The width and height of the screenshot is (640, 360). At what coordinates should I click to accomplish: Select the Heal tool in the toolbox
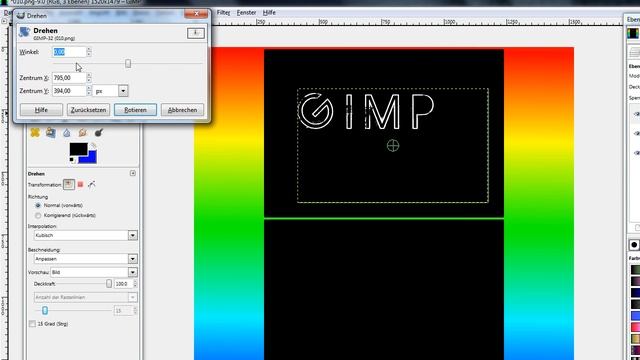click(x=35, y=133)
